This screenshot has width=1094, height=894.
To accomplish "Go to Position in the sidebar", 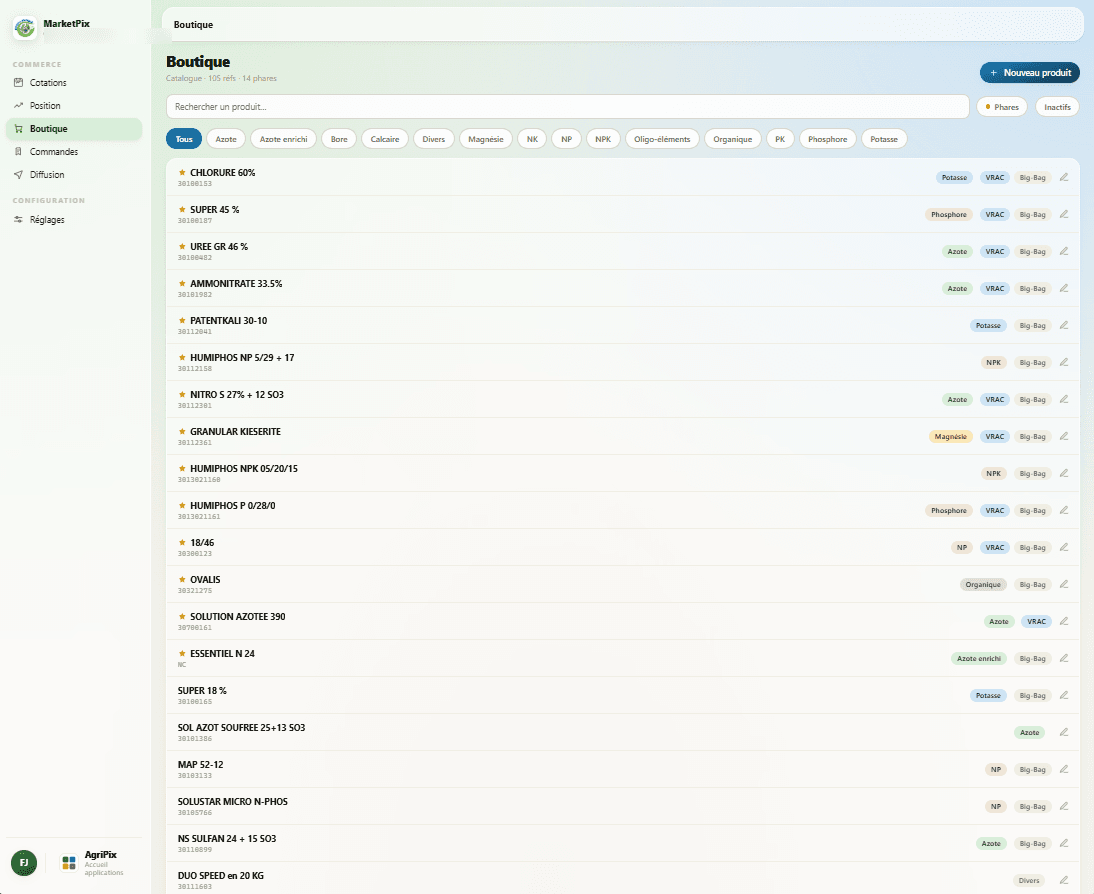I will pyautogui.click(x=74, y=105).
